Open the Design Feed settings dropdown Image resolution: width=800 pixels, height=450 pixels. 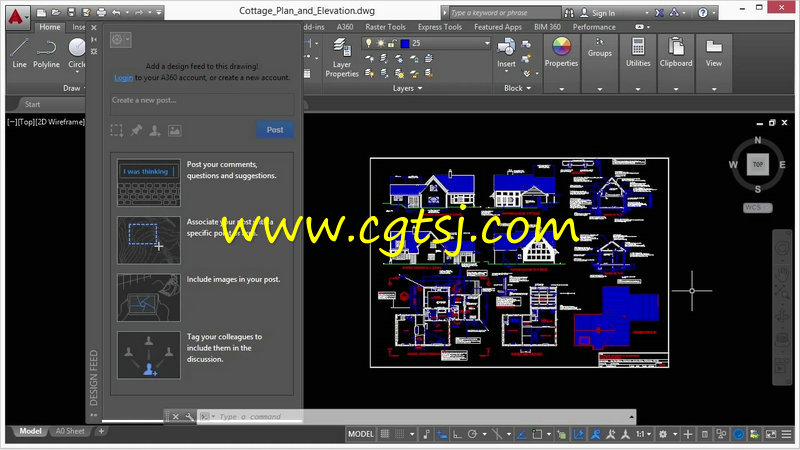pyautogui.click(x=120, y=39)
